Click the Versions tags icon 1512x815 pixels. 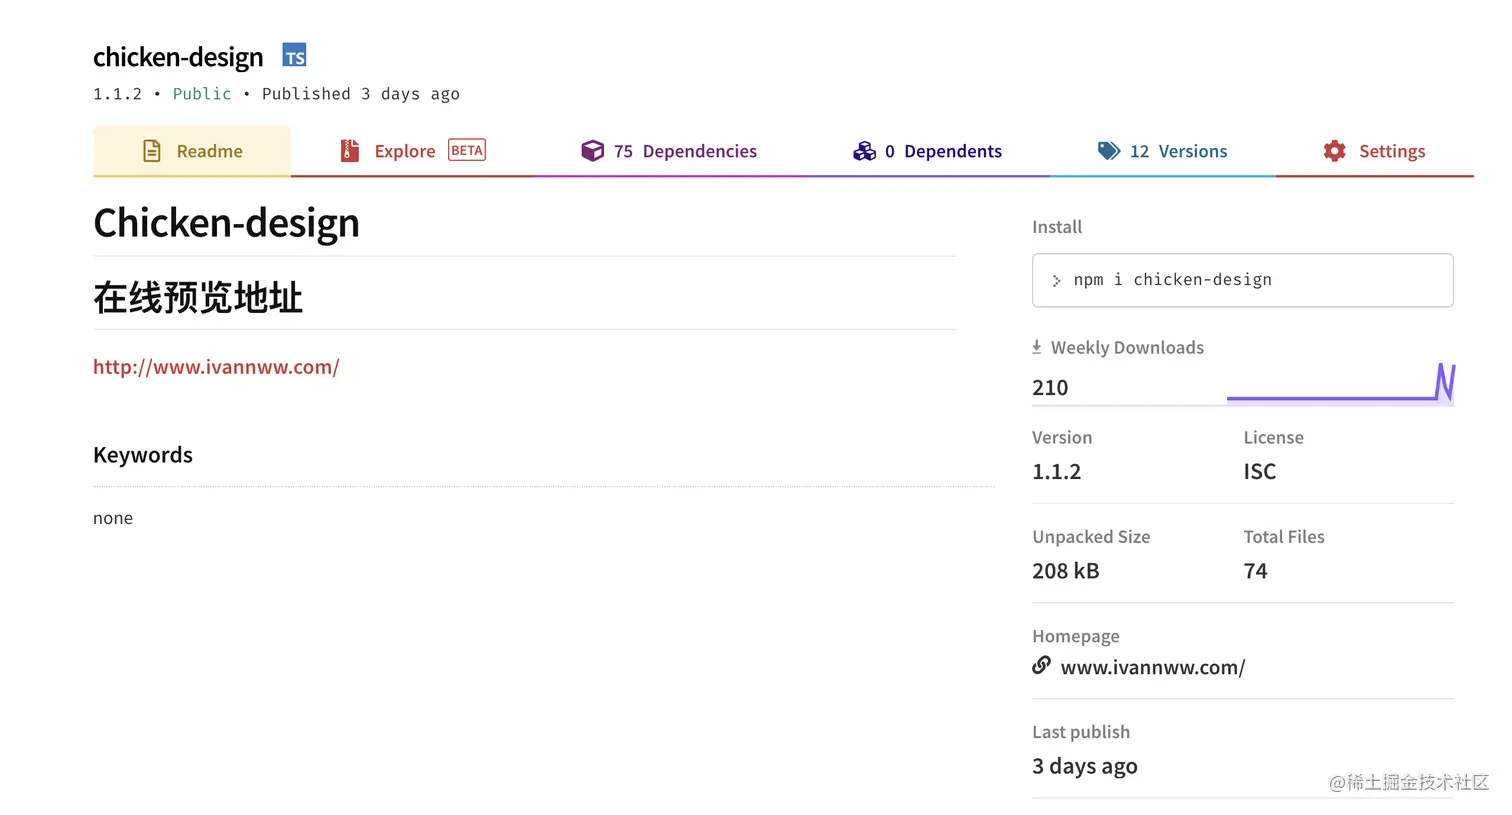[x=1109, y=151]
